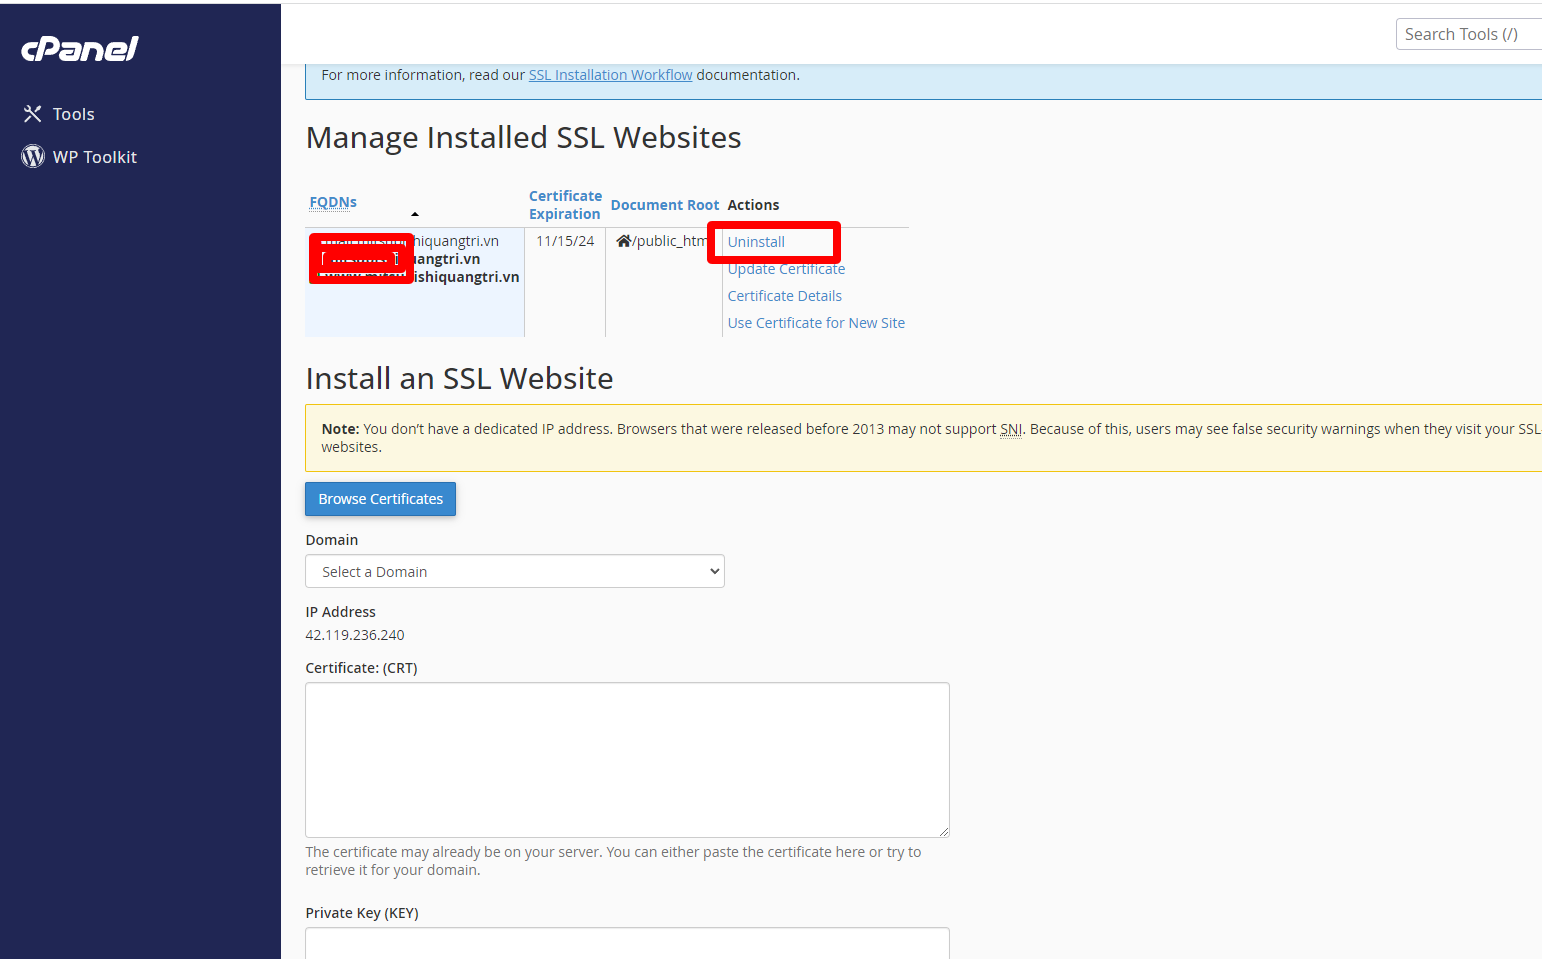Sort the table by FQDNs column
The height and width of the screenshot is (959, 1542).
pos(333,202)
